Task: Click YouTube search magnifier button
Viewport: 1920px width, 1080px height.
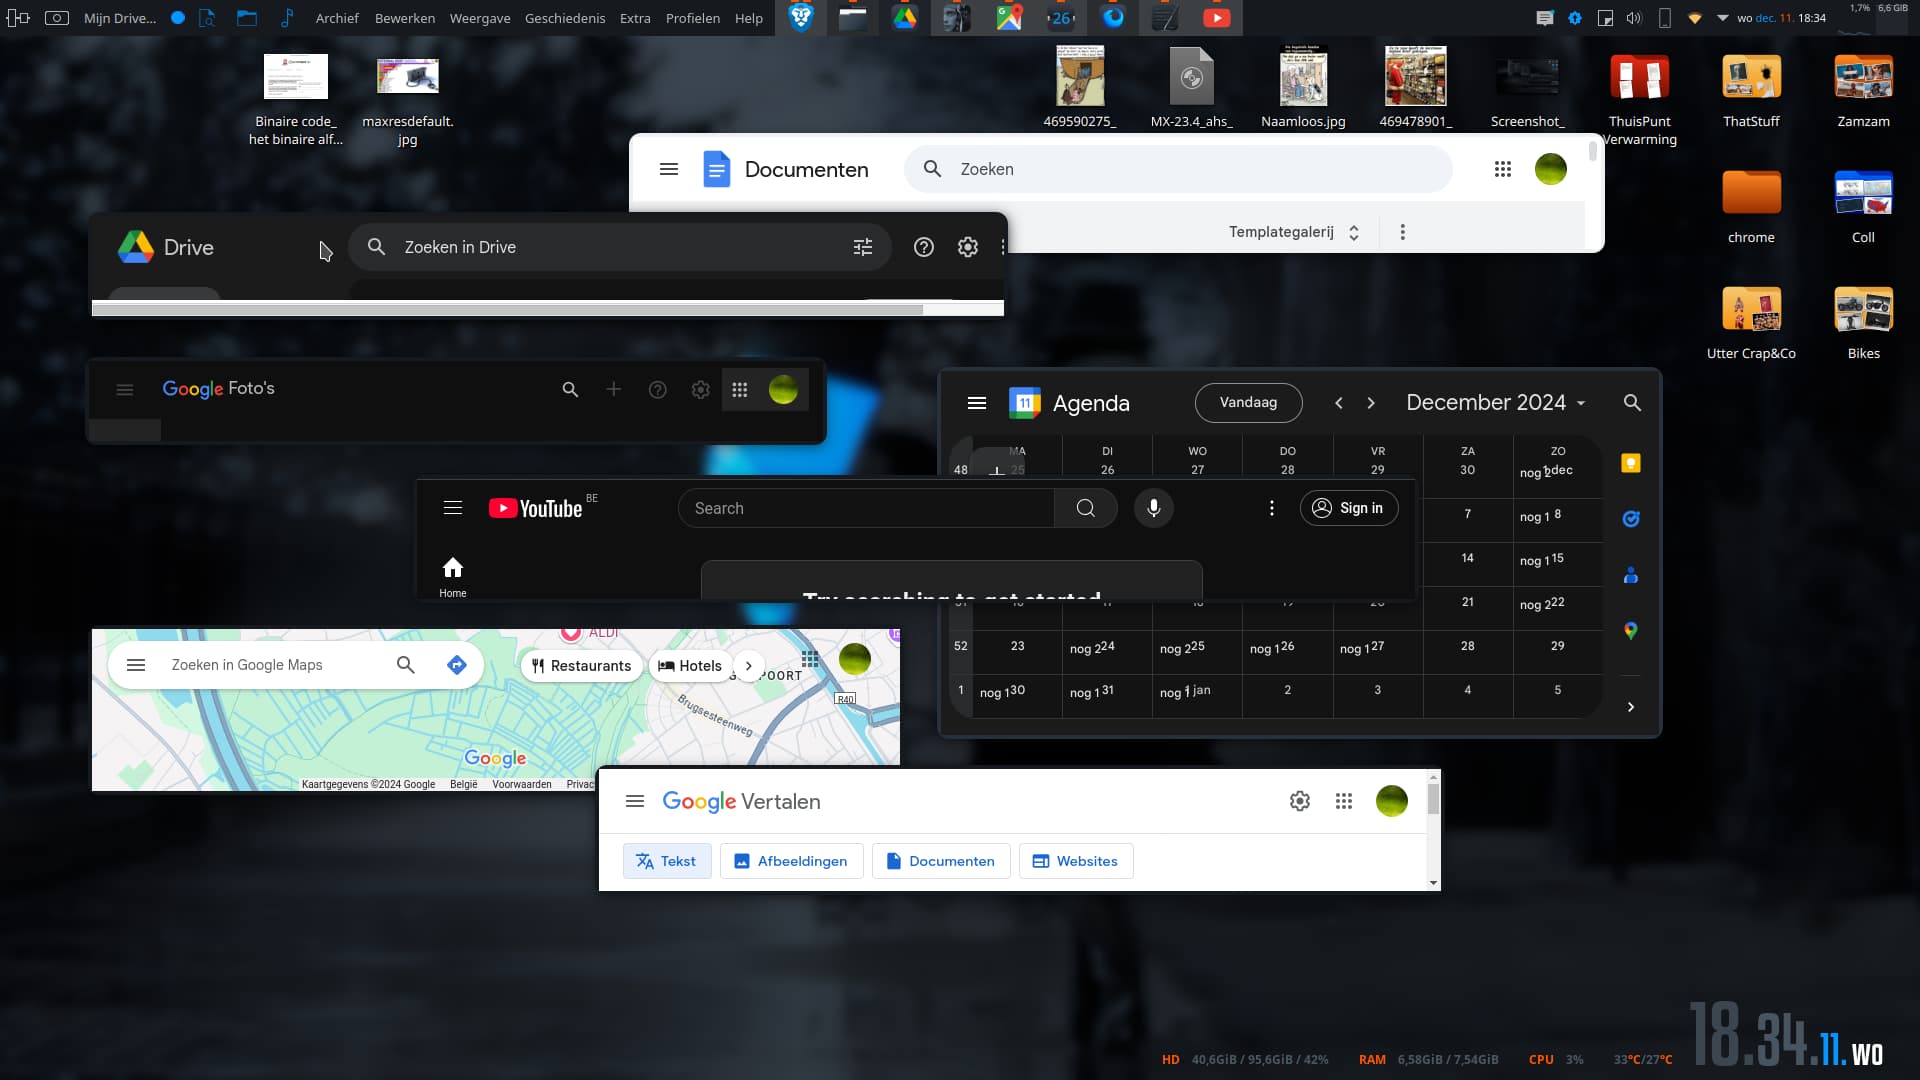Action: point(1085,508)
